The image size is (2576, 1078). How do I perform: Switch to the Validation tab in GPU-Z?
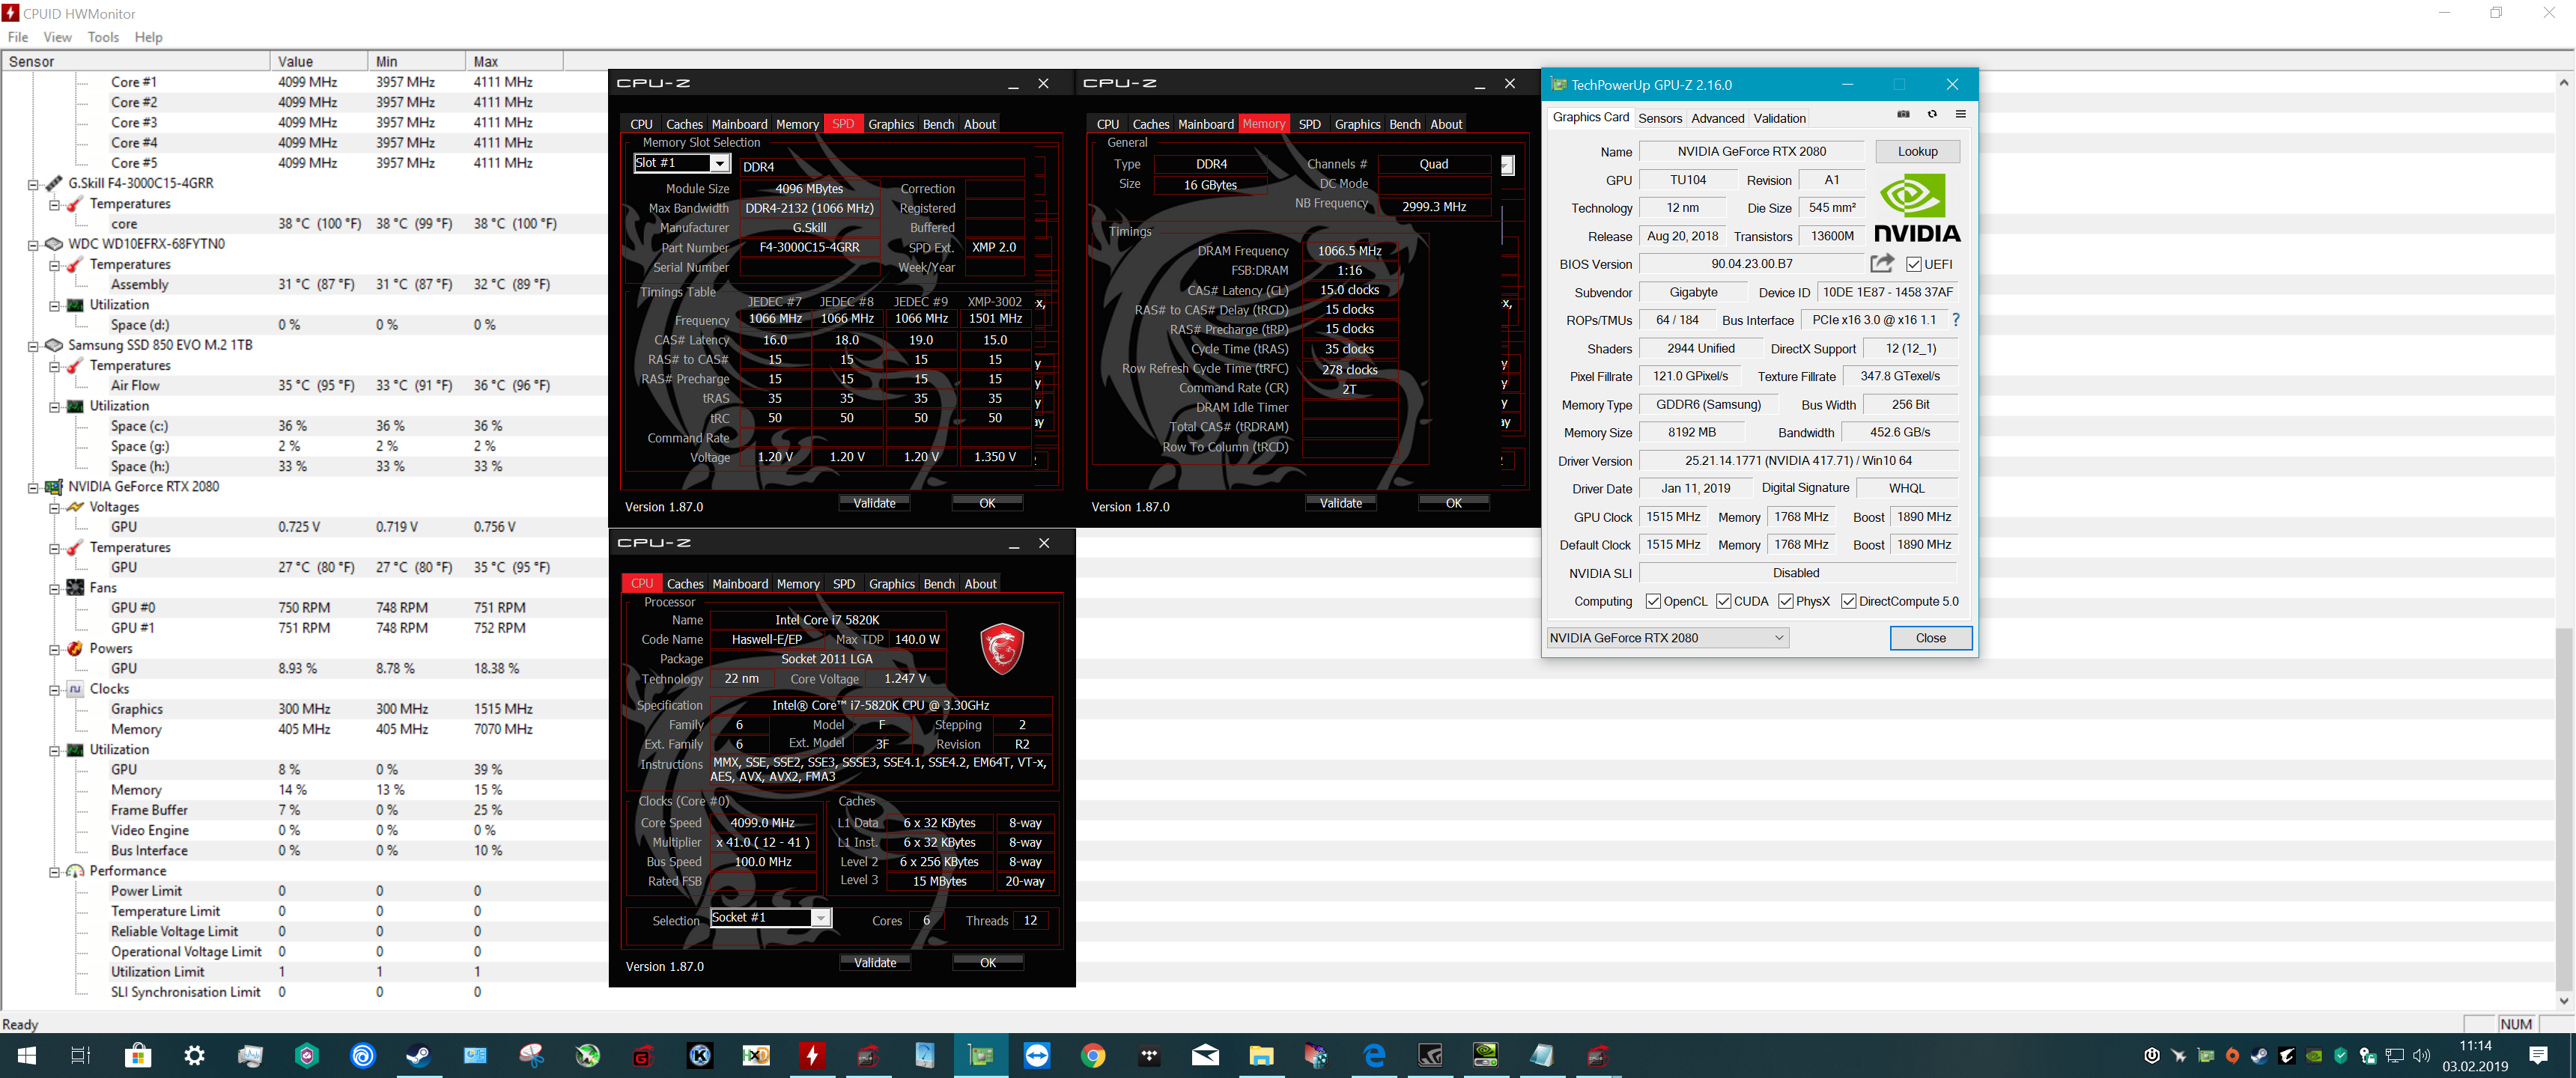pos(1779,118)
